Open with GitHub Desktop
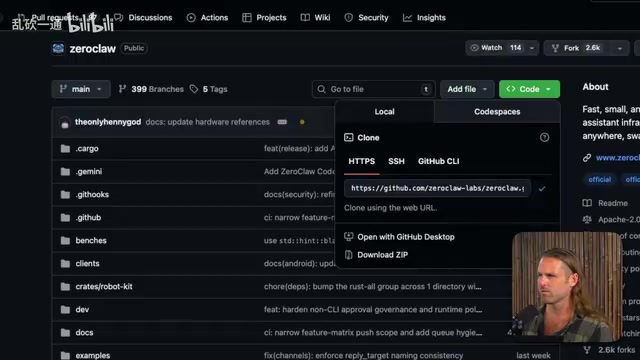This screenshot has width=640, height=360. pos(406,237)
